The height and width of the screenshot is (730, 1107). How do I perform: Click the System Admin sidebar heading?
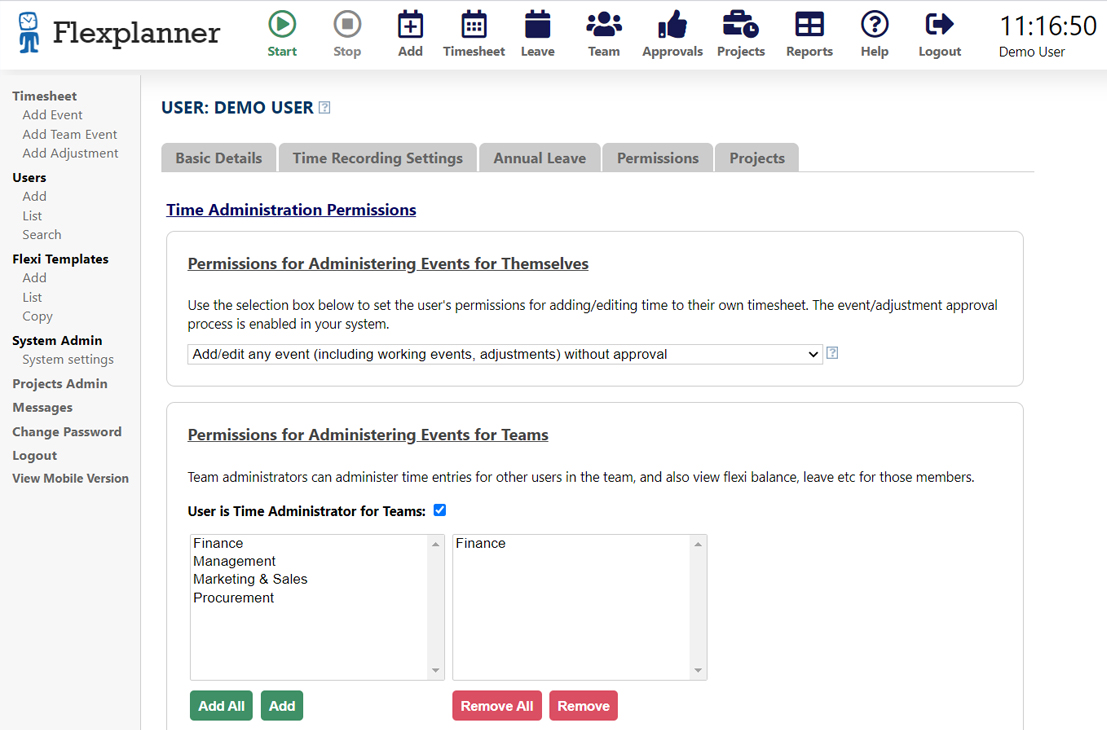[57, 340]
